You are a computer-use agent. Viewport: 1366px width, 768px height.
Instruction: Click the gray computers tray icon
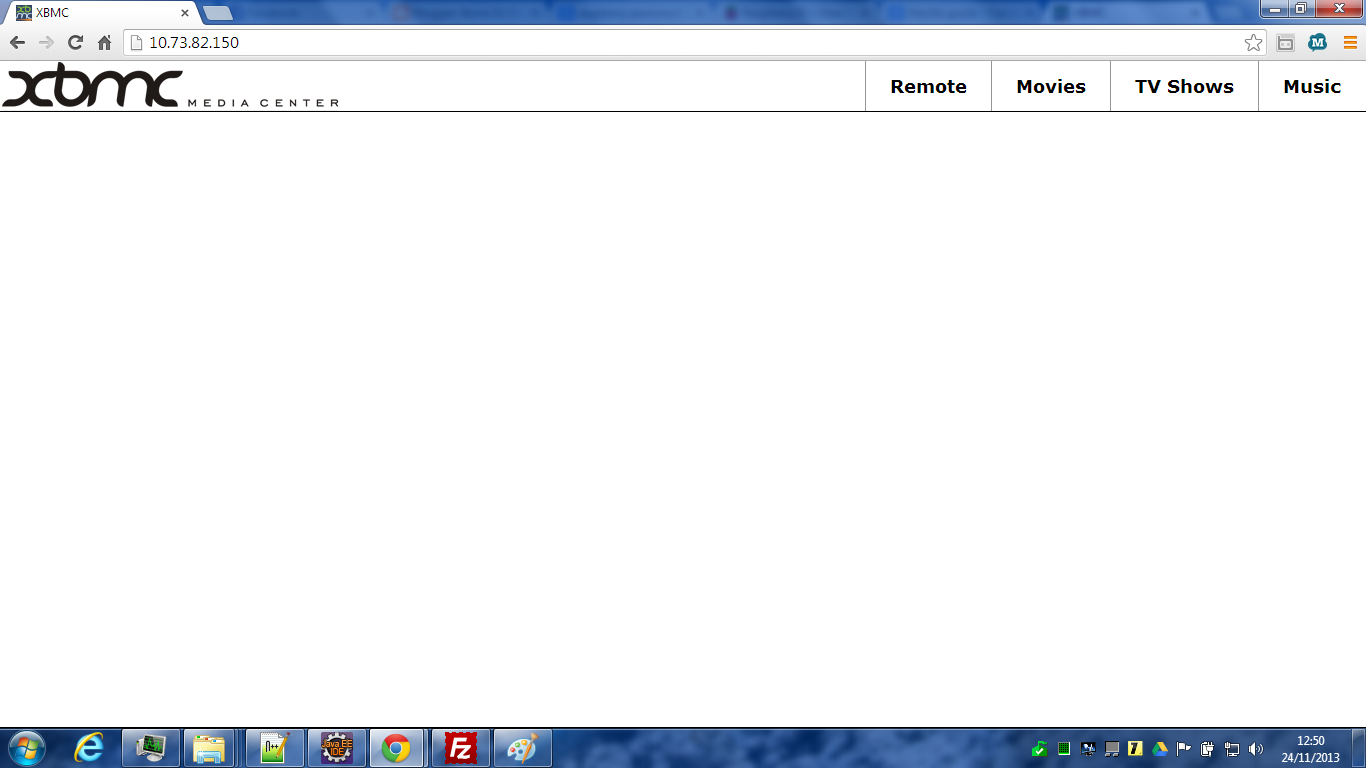tap(1112, 749)
